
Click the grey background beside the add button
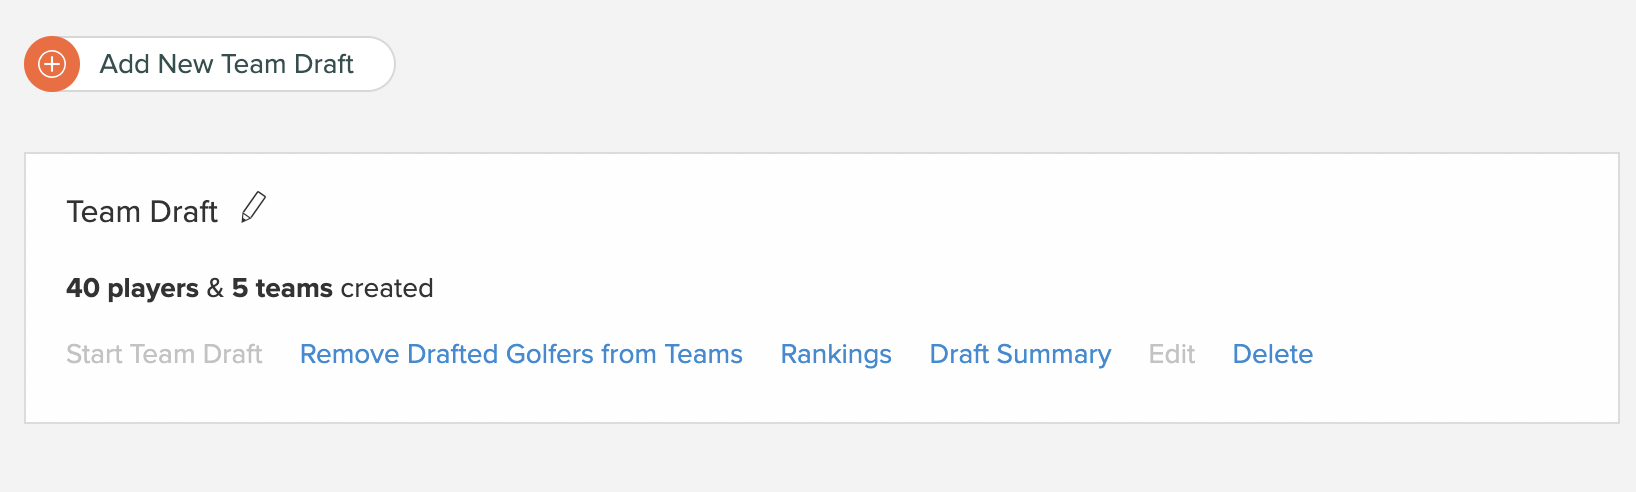1000,64
